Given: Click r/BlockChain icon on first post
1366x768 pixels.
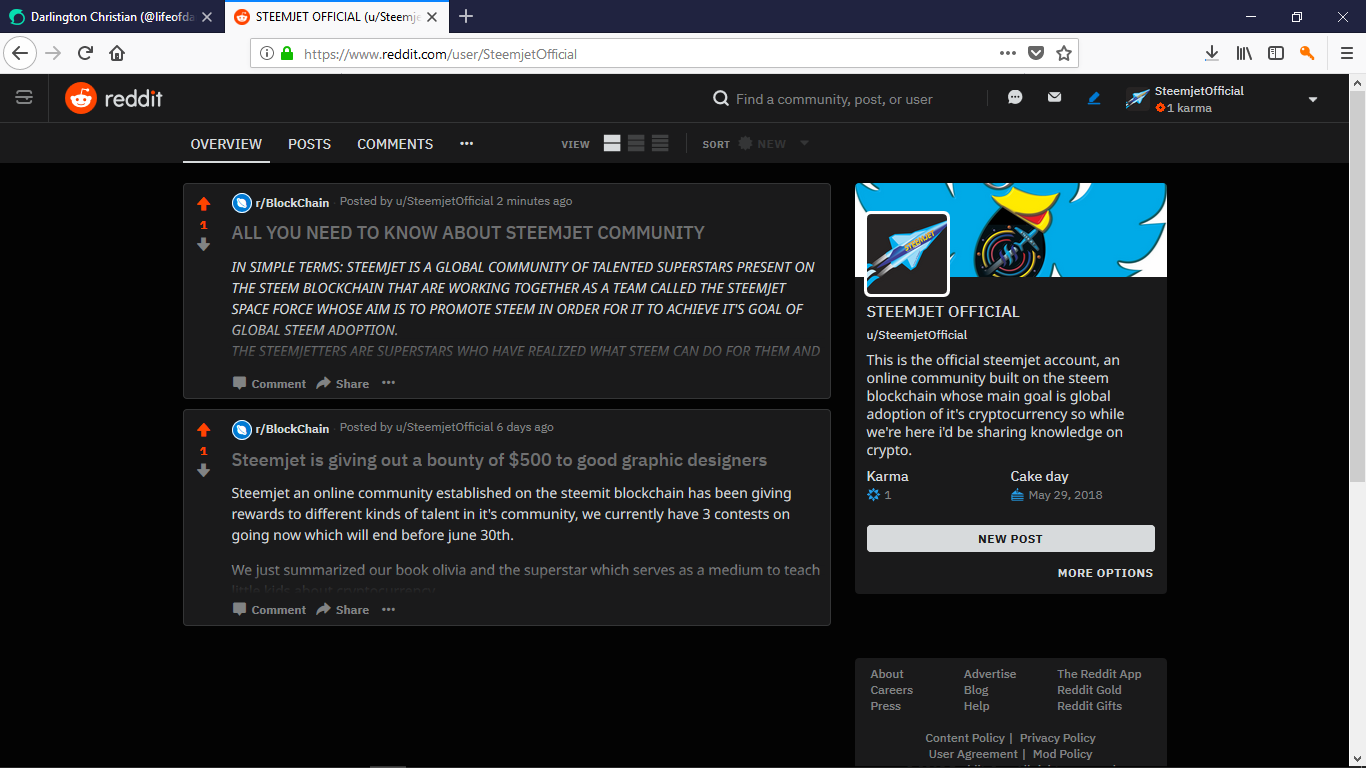Looking at the screenshot, I should 242,203.
